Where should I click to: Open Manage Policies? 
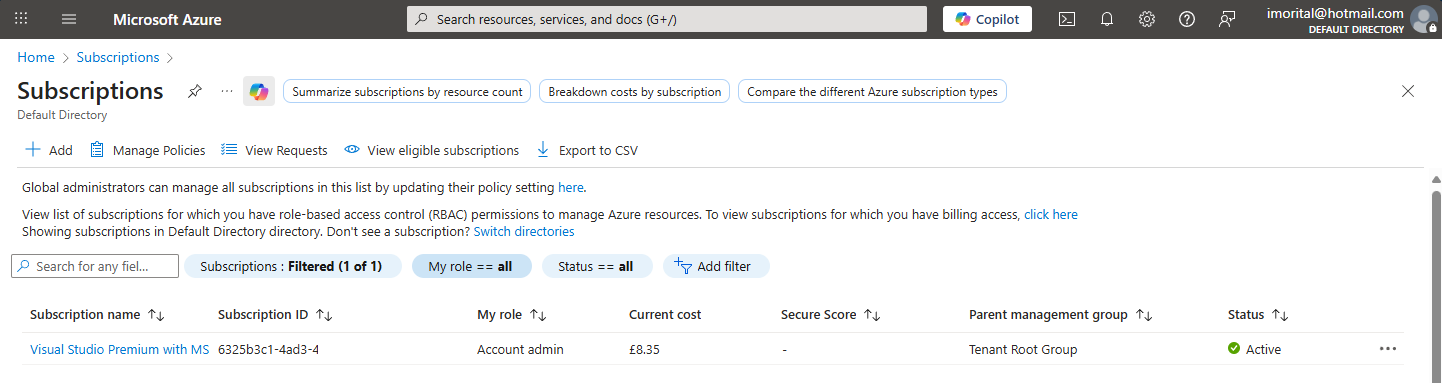tap(147, 150)
